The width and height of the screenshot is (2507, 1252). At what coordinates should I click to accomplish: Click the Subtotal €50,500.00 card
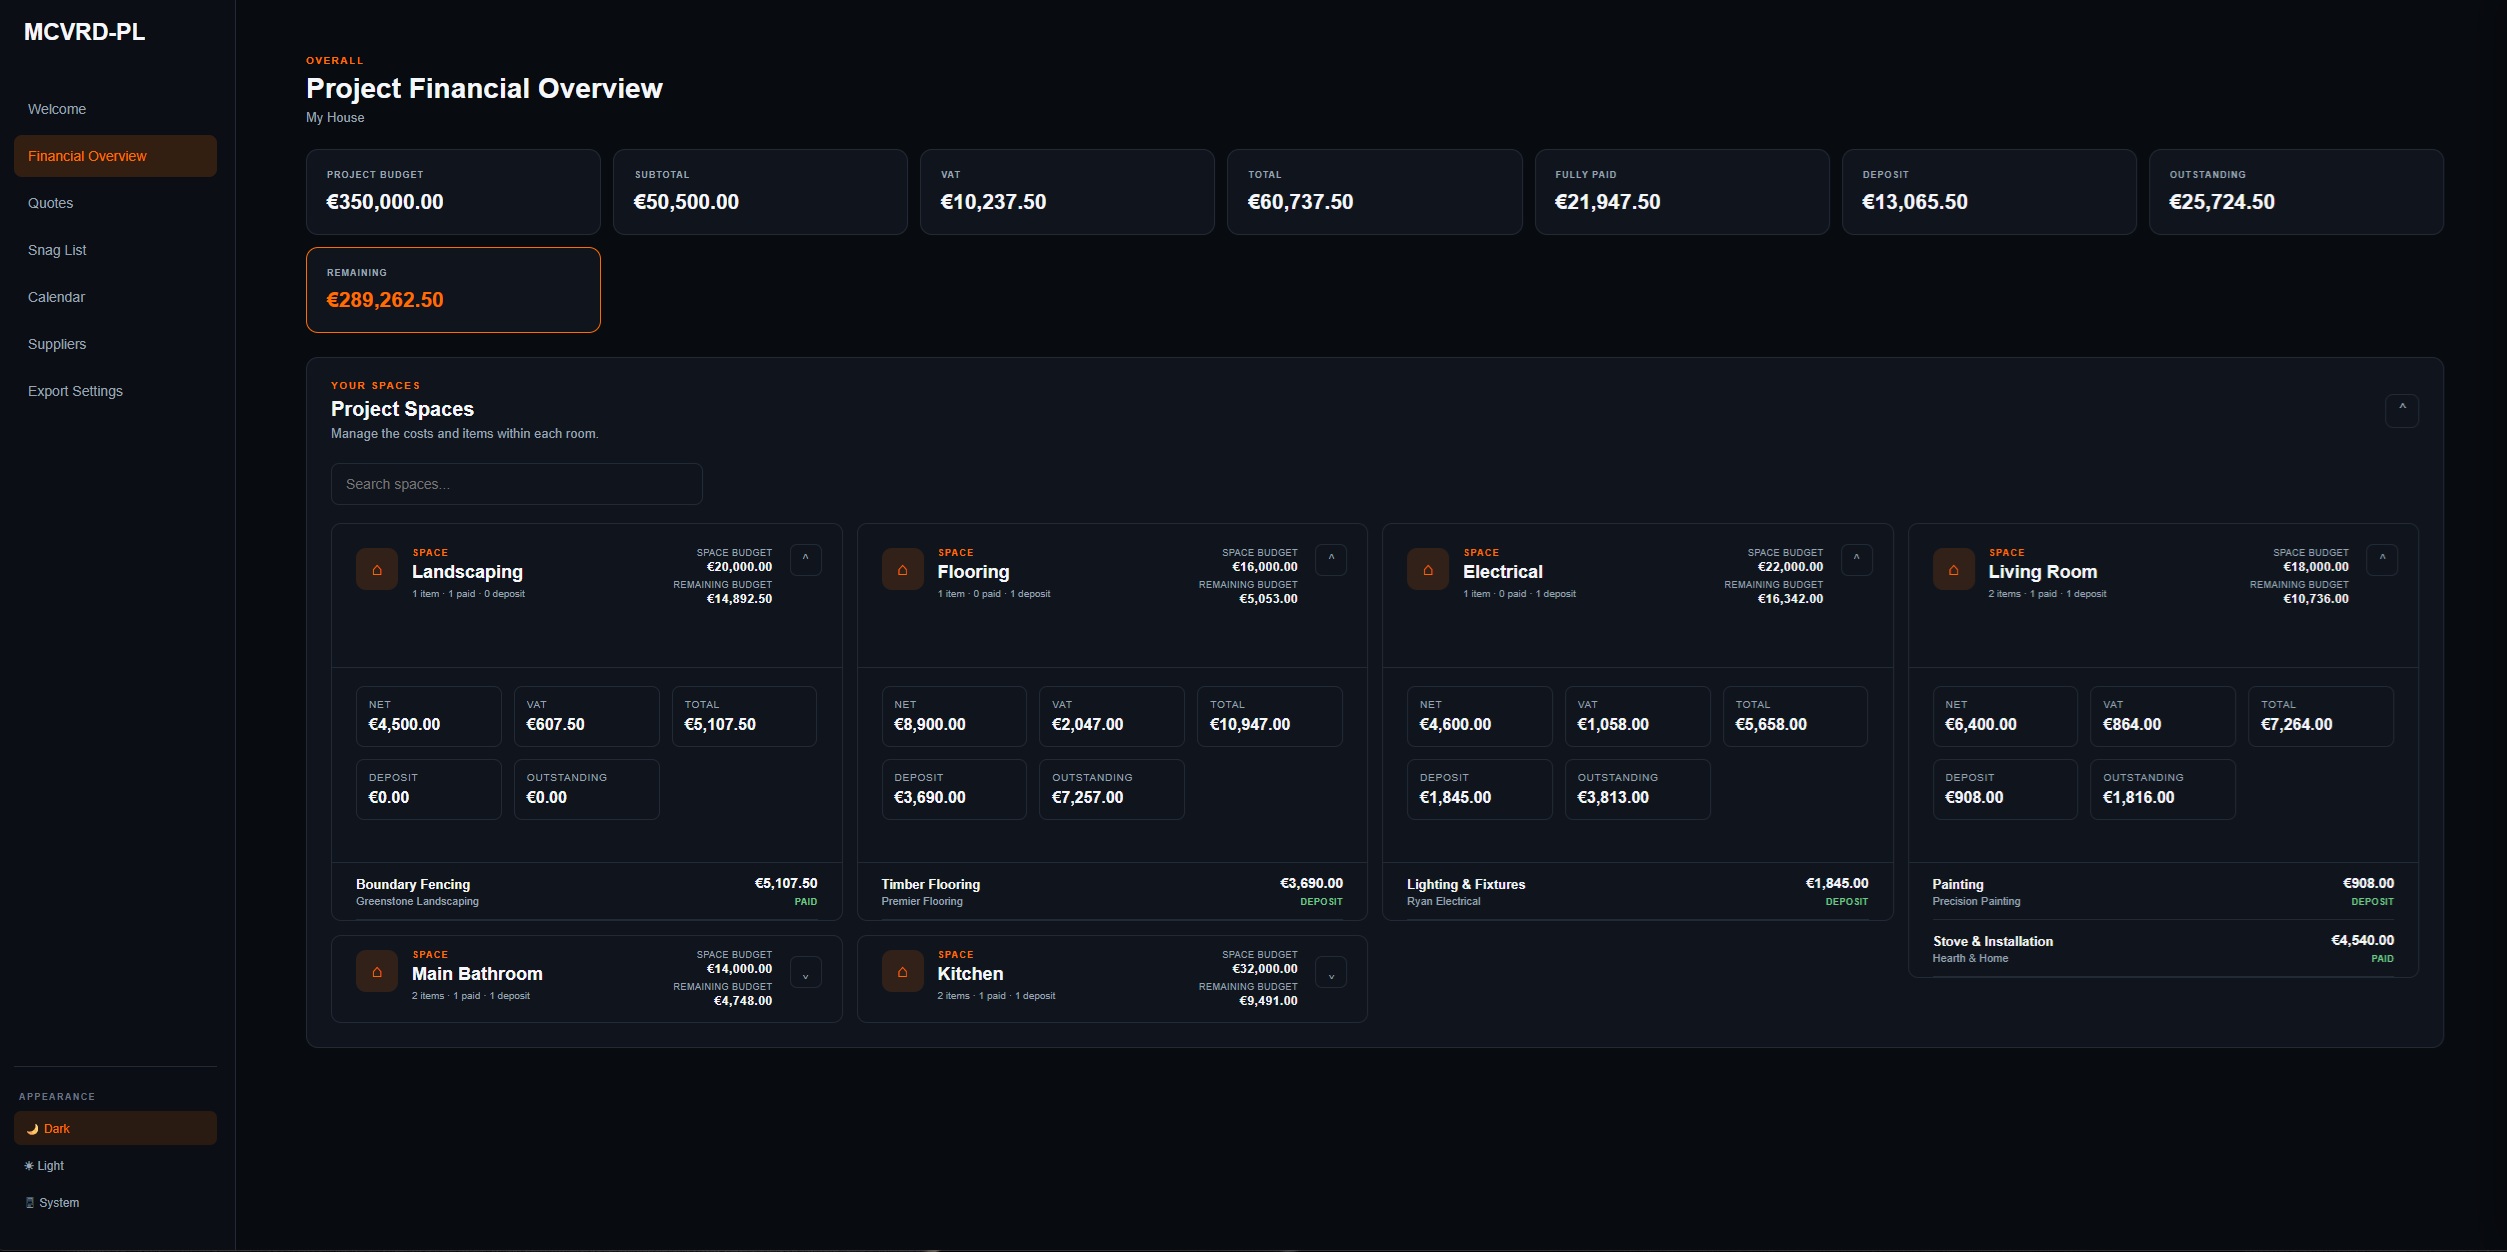click(760, 192)
